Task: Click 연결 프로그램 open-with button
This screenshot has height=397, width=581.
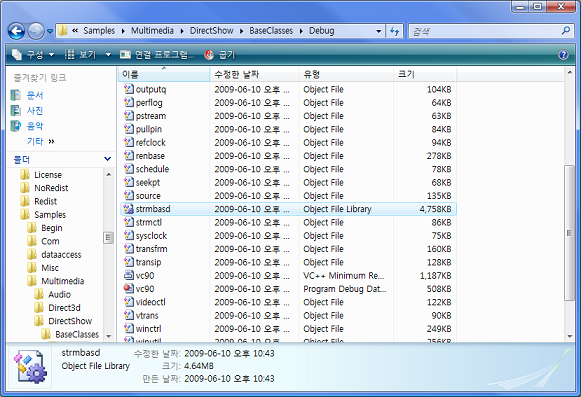Action: click(x=157, y=55)
